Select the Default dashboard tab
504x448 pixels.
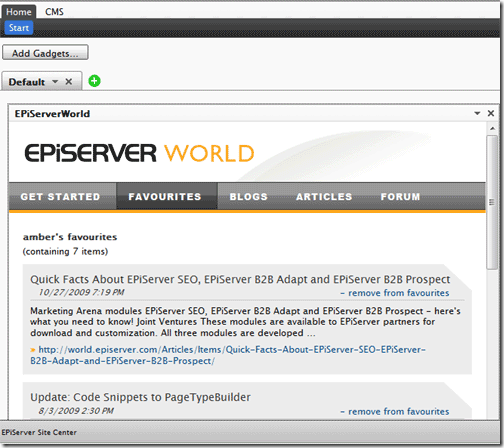click(27, 82)
